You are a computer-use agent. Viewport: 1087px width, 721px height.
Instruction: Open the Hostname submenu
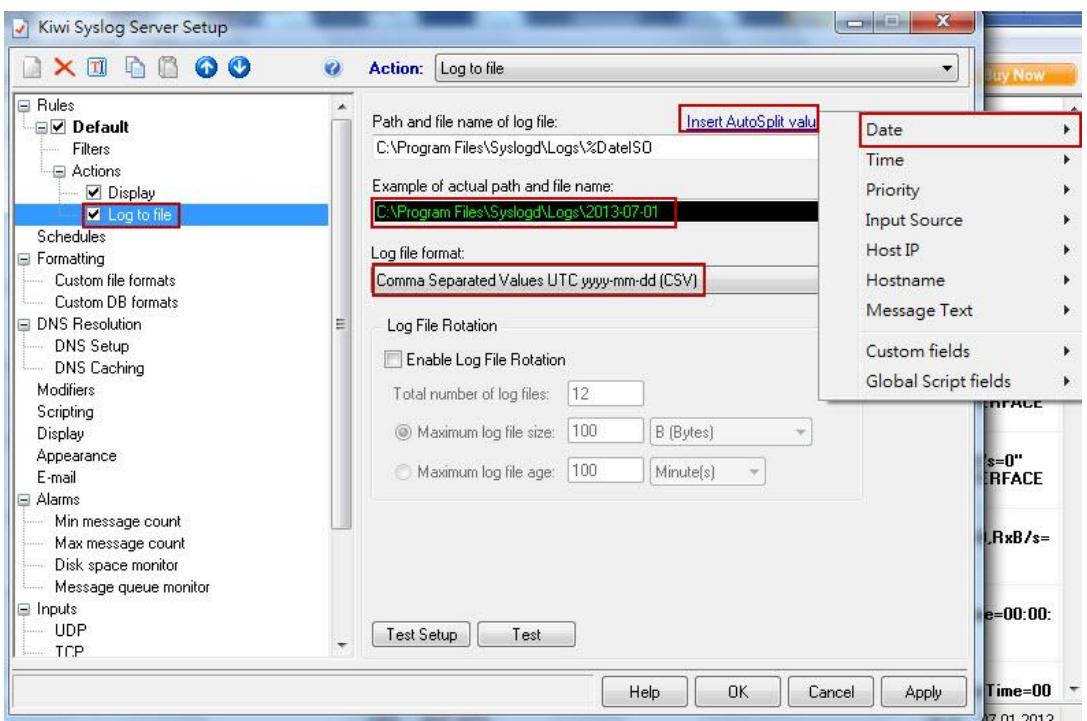pyautogui.click(x=970, y=280)
